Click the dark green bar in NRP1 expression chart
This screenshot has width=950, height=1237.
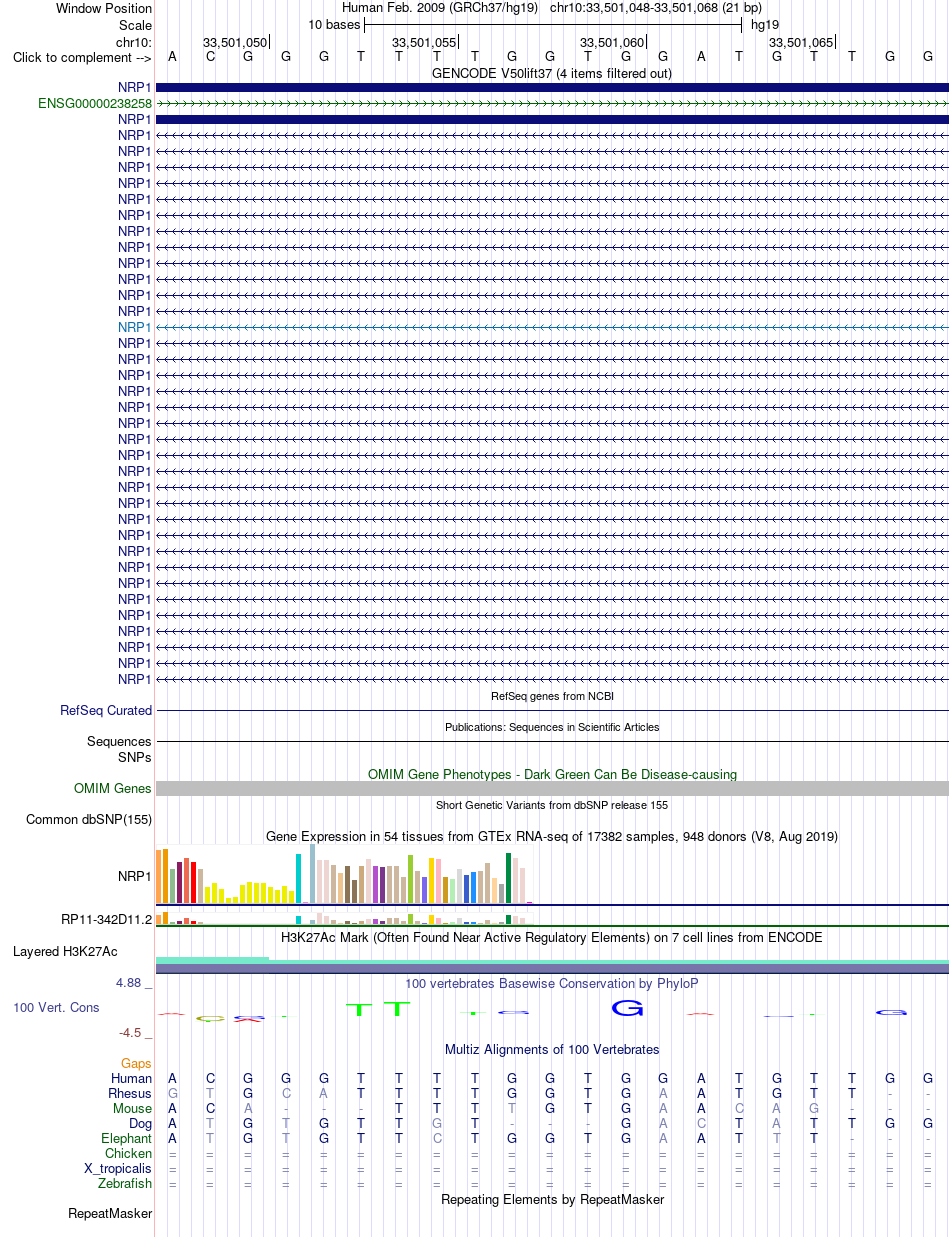(509, 878)
